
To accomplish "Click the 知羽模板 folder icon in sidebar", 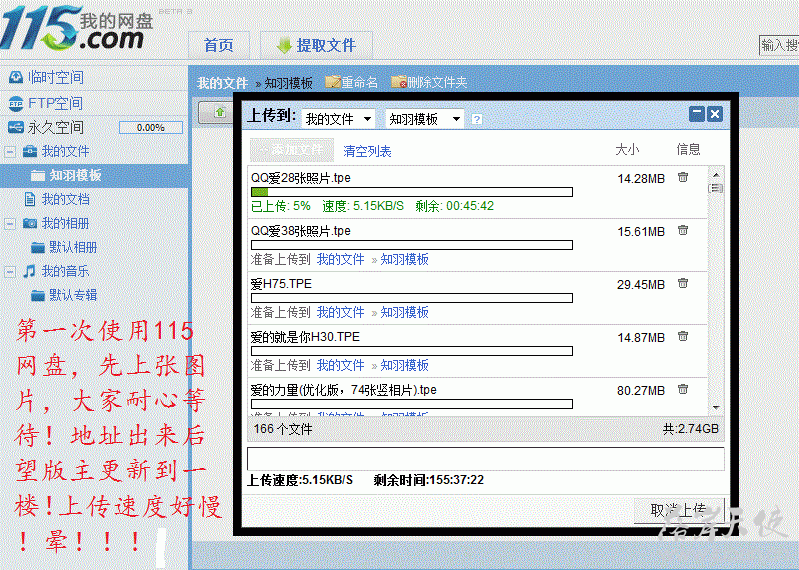I will 38,176.
